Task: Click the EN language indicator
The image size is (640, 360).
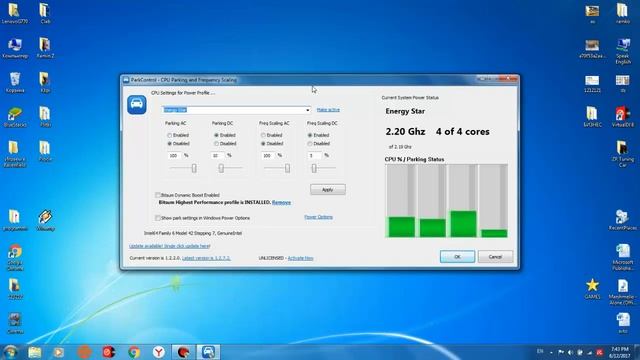Action: tap(540, 351)
